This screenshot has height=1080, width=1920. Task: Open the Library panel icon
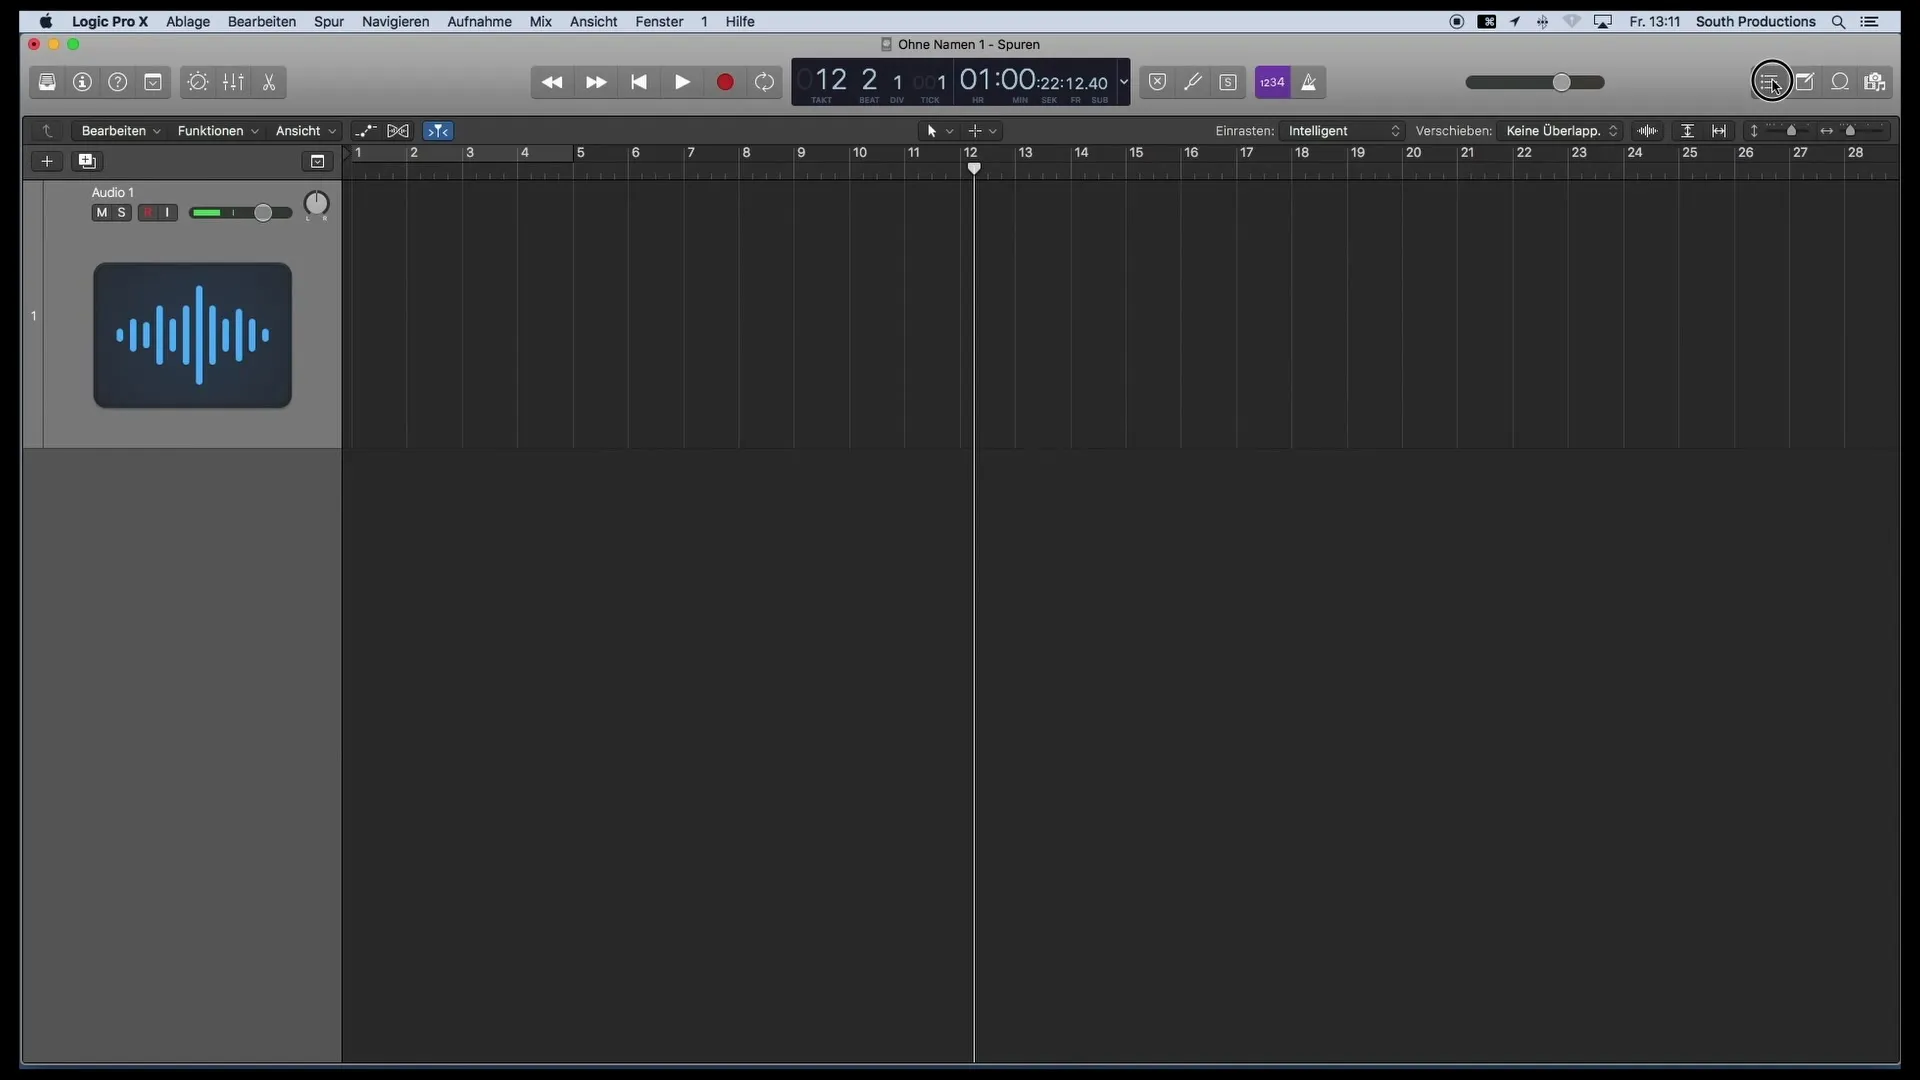pyautogui.click(x=47, y=82)
